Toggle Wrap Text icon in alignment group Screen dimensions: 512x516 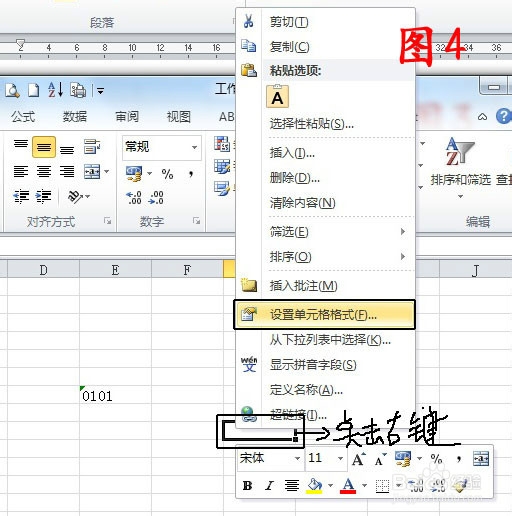pyautogui.click(x=92, y=146)
